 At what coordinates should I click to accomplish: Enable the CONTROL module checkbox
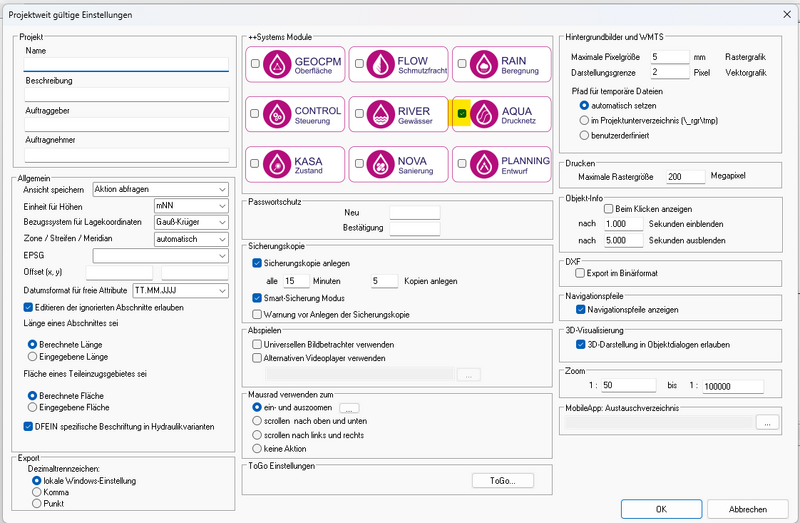point(255,114)
